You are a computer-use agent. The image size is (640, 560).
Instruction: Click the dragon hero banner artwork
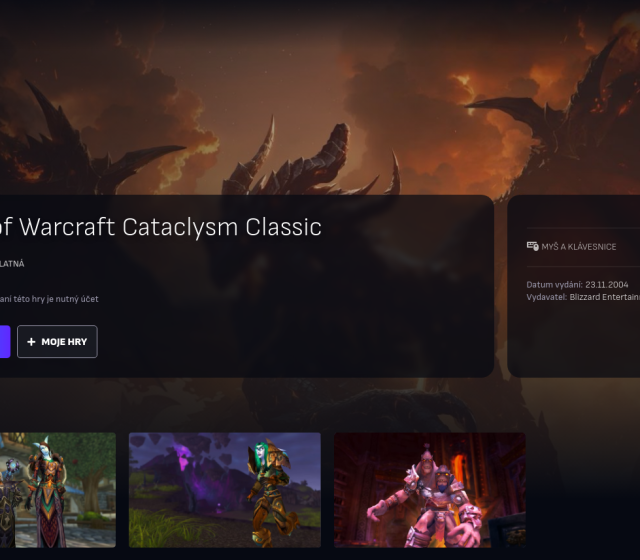(x=320, y=98)
